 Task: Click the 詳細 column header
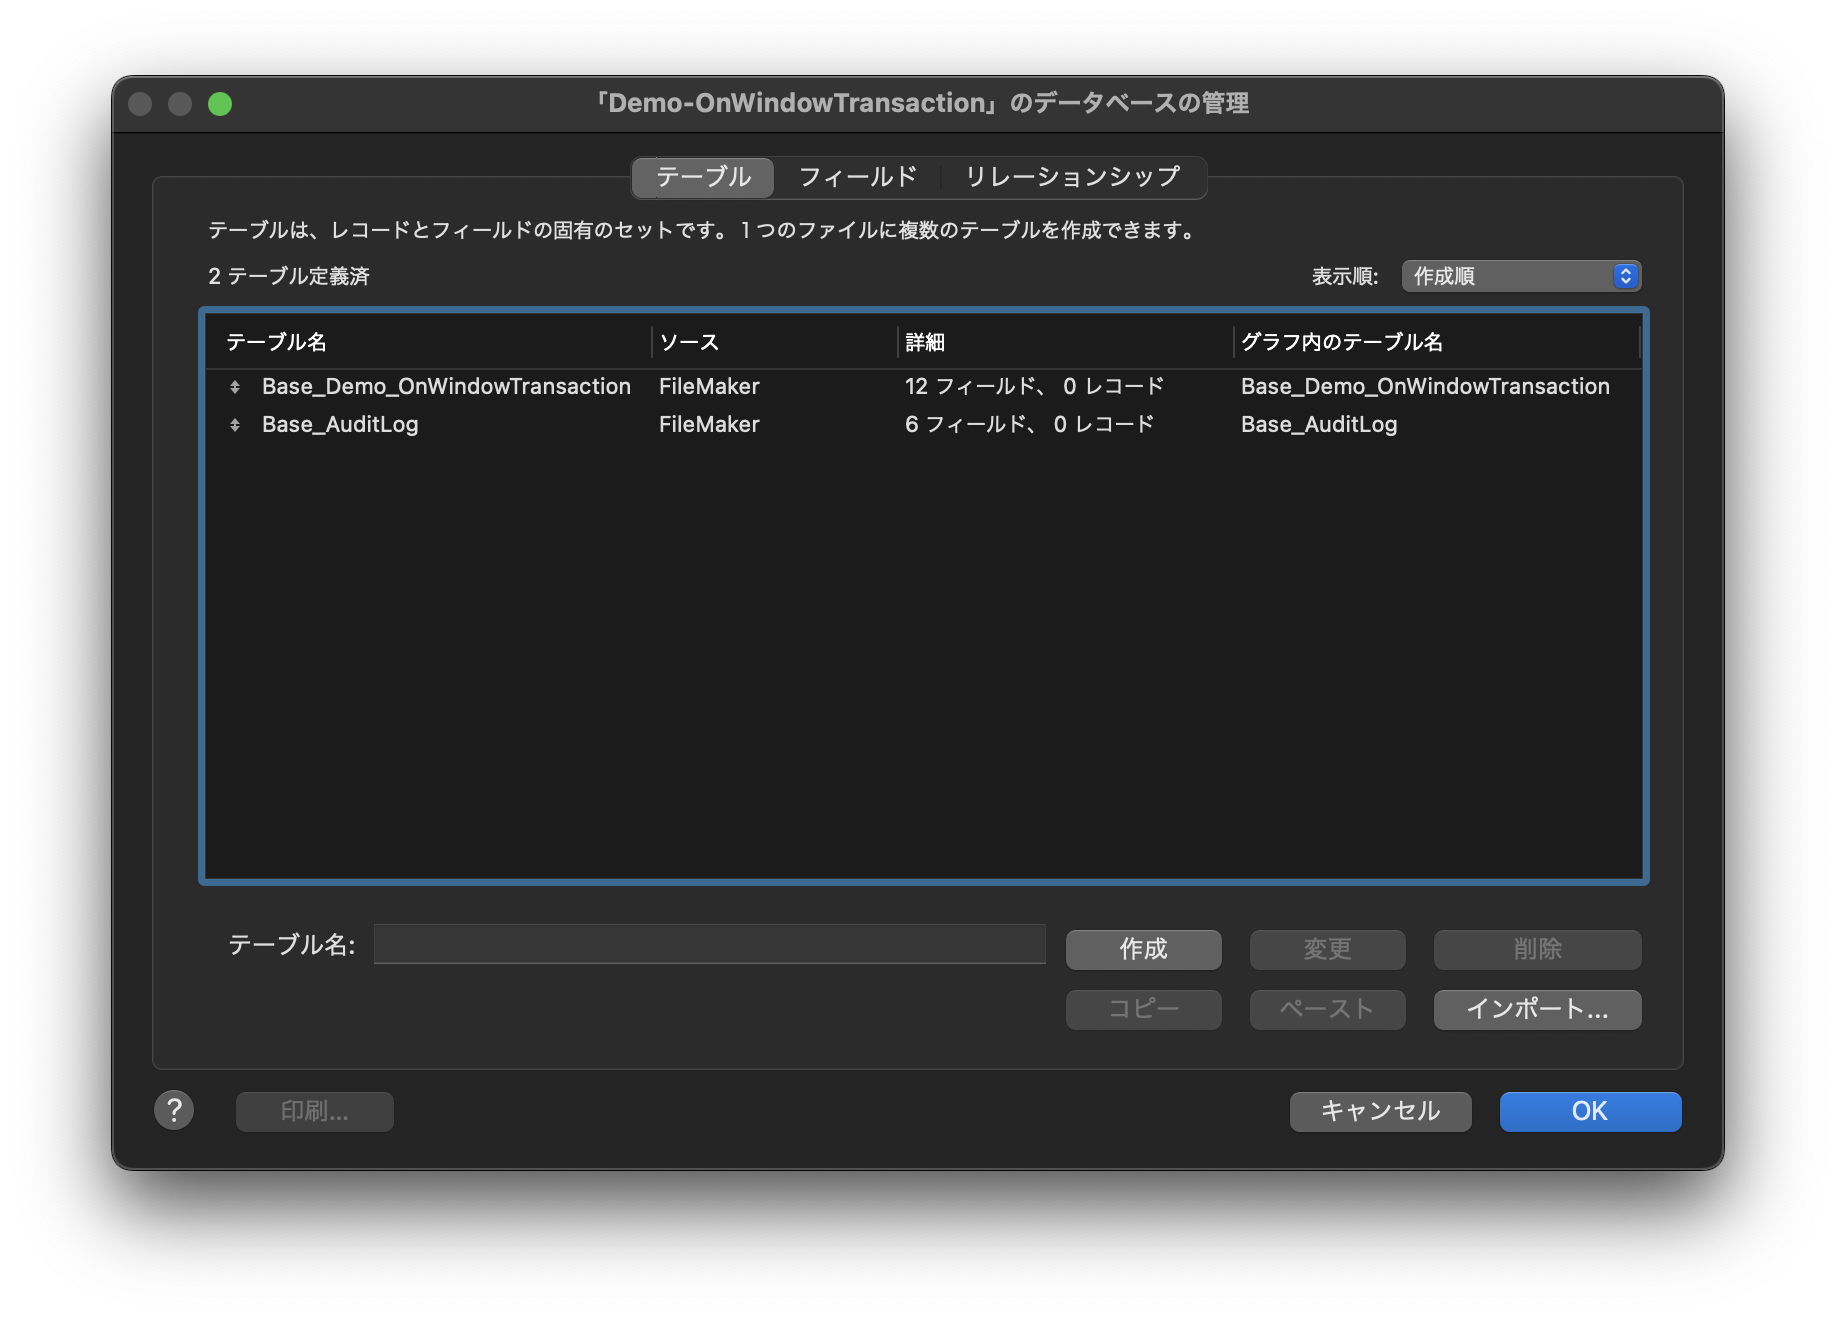tap(925, 342)
